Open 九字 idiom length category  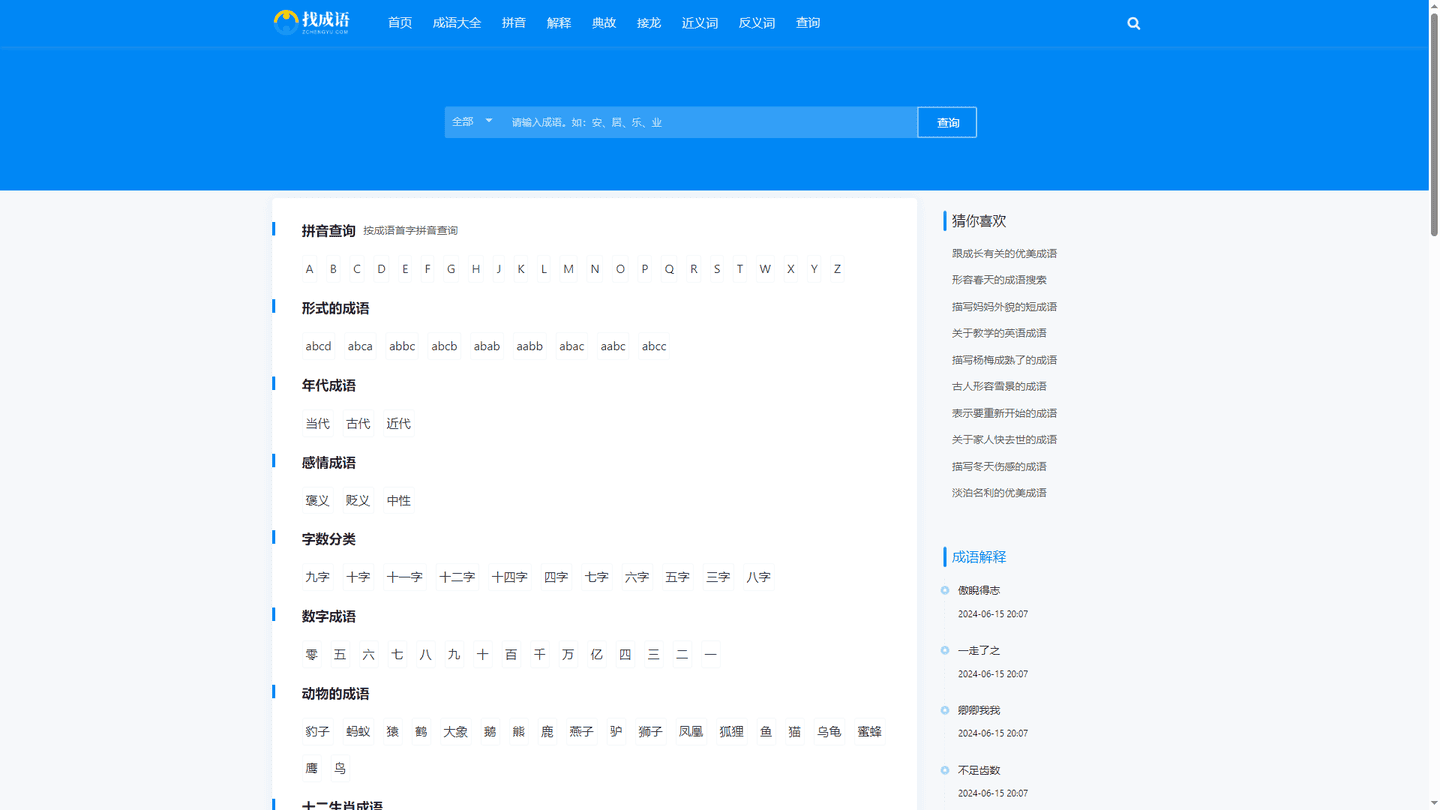(317, 578)
